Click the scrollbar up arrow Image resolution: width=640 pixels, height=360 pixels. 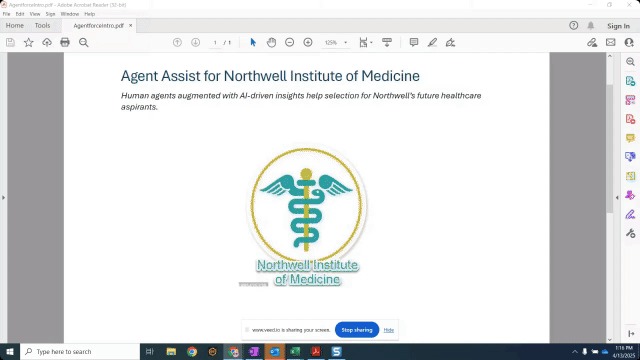pos(610,56)
